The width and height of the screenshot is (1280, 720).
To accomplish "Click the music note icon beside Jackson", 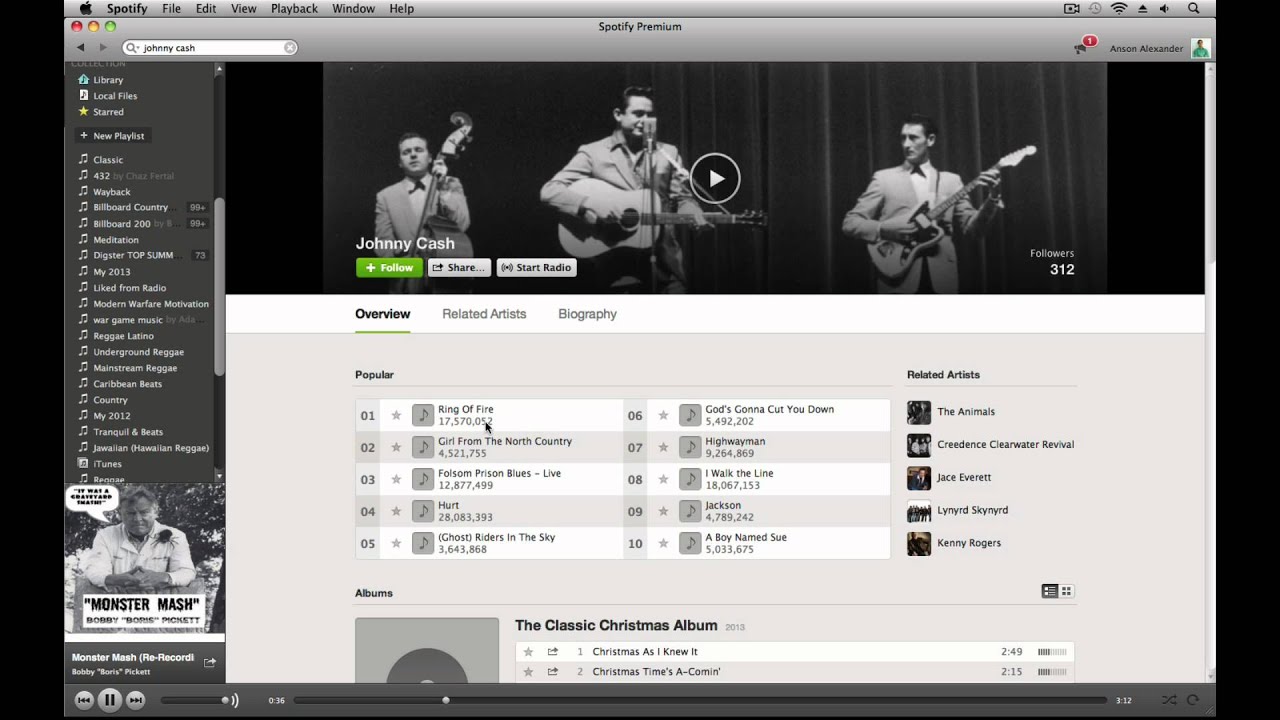I will tap(690, 511).
